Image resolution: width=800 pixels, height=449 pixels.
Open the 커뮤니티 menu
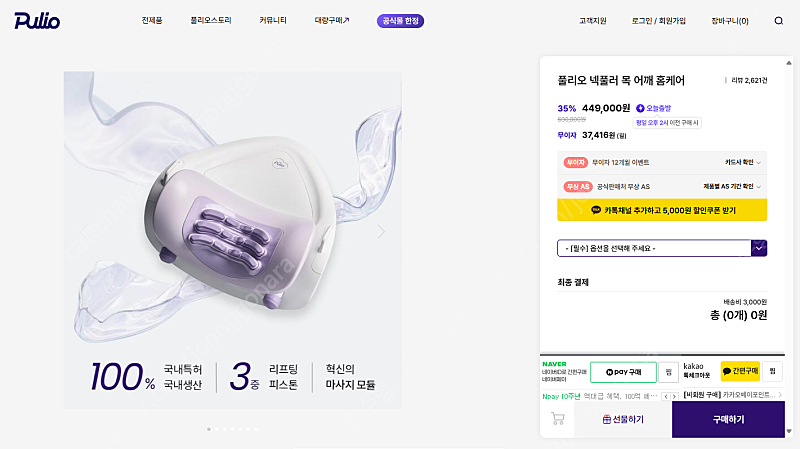coord(273,21)
